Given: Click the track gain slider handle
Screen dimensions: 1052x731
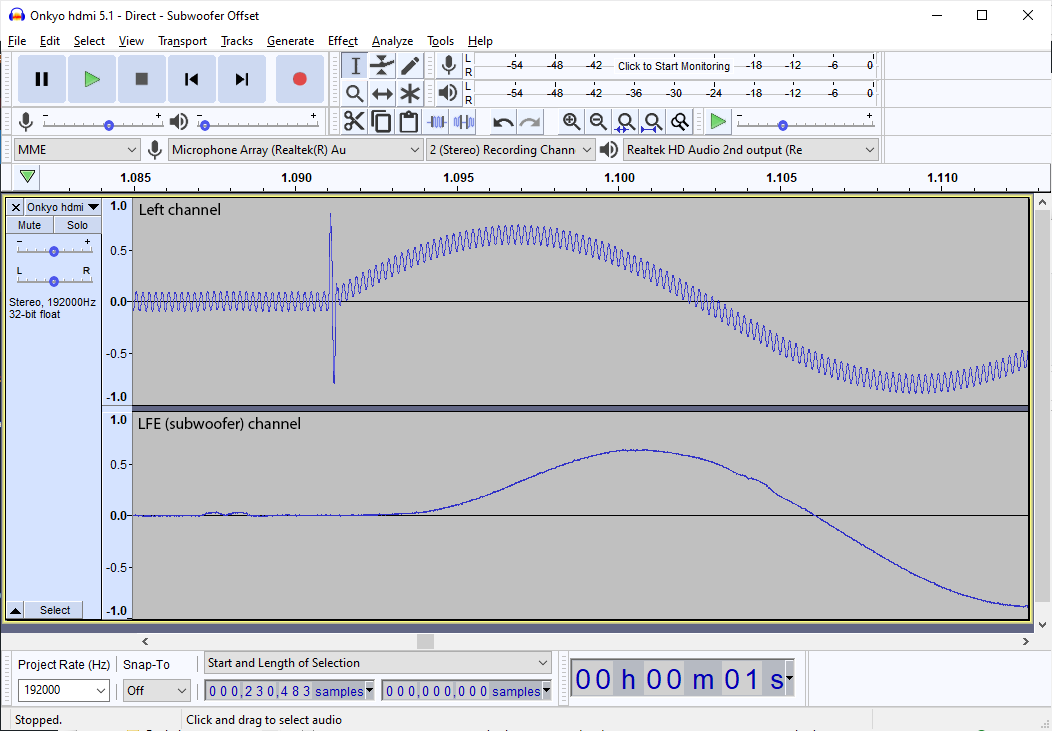Looking at the screenshot, I should tap(54, 251).
